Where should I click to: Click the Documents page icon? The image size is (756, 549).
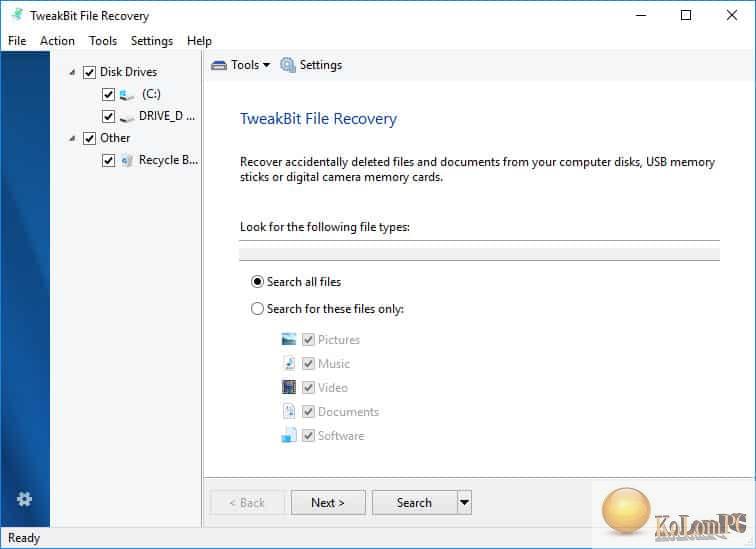[x=289, y=411]
